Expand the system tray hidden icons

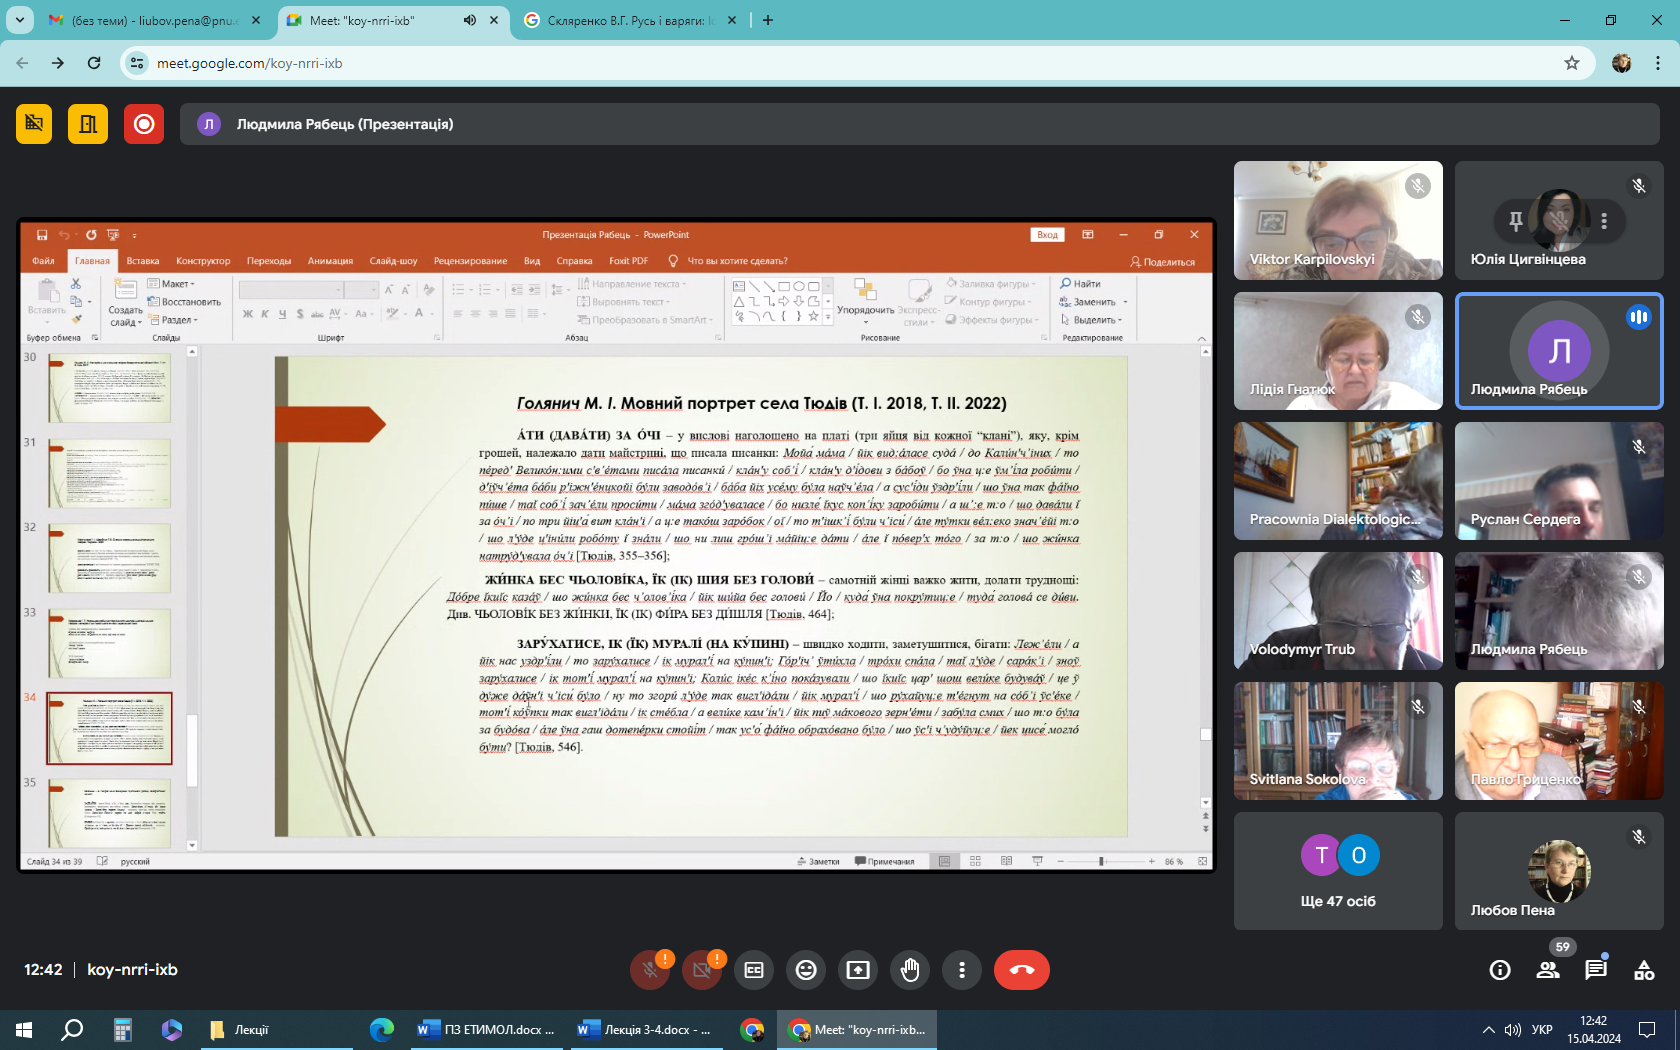1488,1030
